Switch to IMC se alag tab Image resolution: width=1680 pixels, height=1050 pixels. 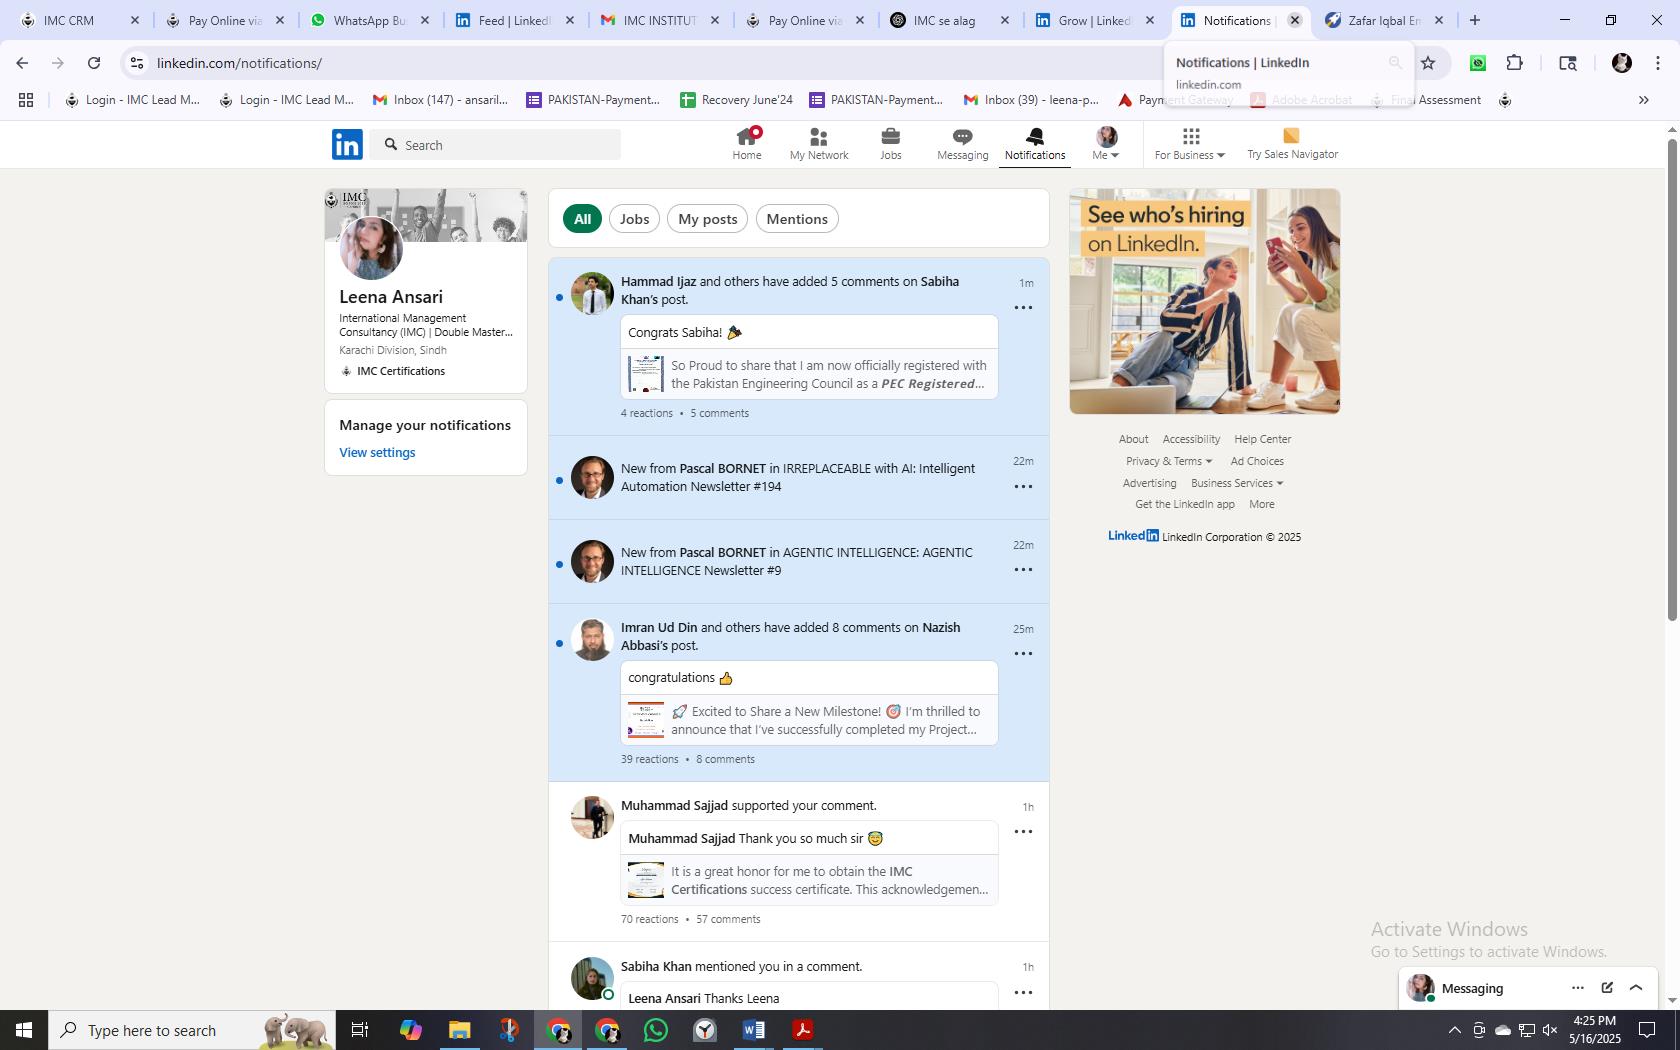(x=948, y=20)
